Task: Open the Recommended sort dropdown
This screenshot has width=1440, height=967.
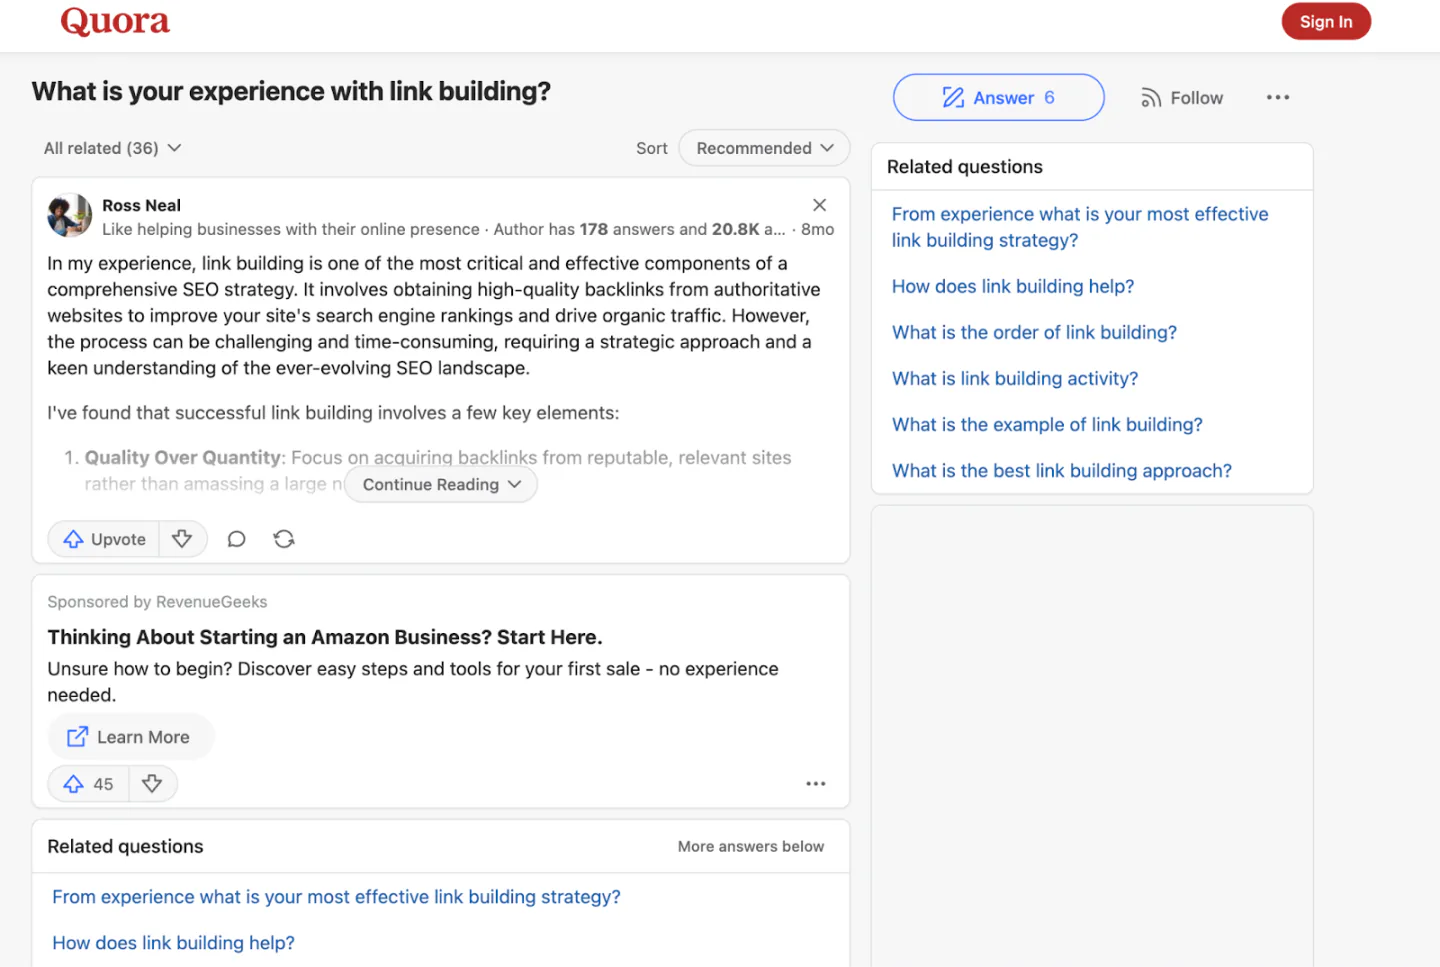Action: [764, 148]
